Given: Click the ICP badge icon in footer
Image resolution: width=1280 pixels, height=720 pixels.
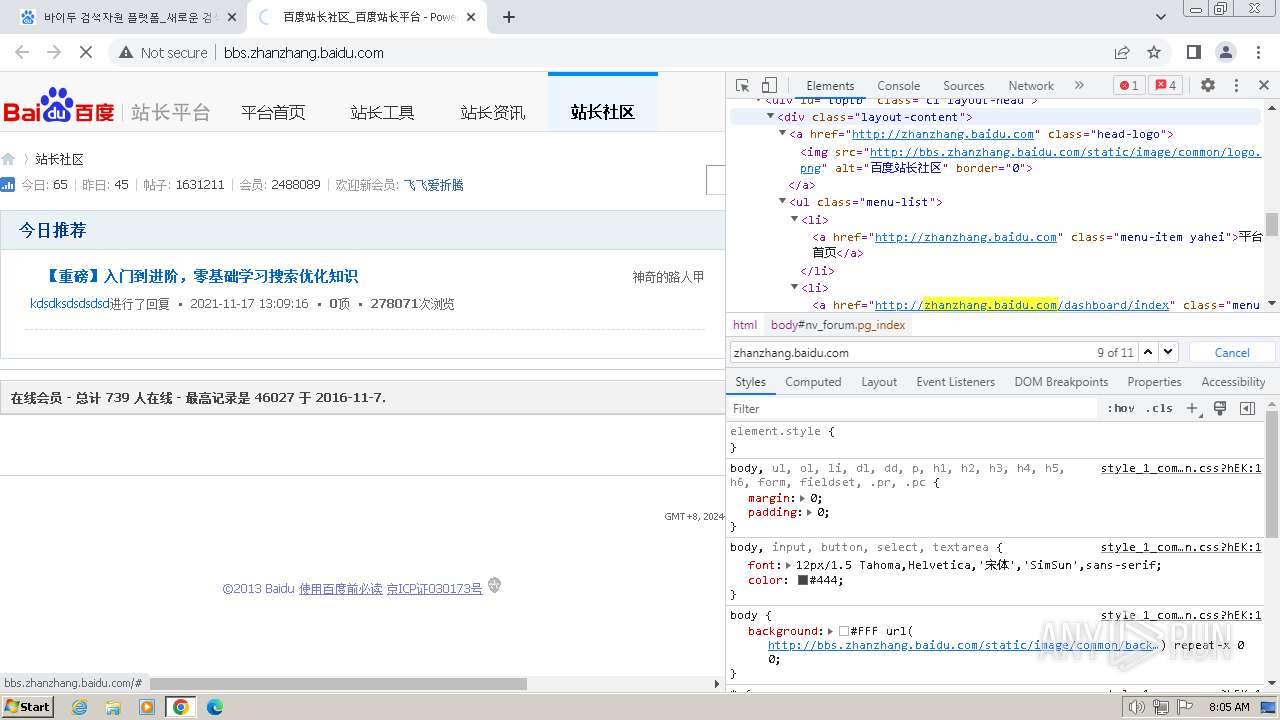Looking at the screenshot, I should [494, 586].
